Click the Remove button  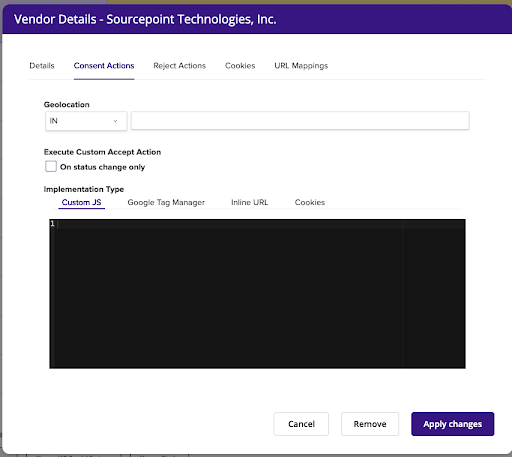(x=370, y=424)
